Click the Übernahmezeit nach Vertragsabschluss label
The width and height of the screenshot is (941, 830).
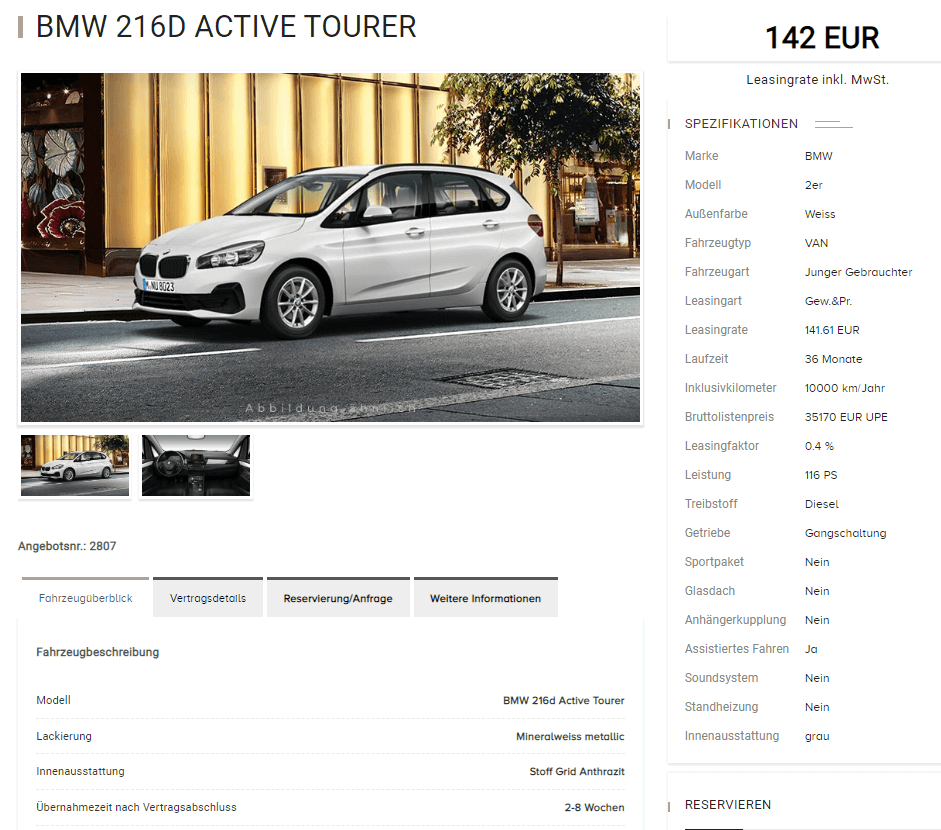[136, 807]
